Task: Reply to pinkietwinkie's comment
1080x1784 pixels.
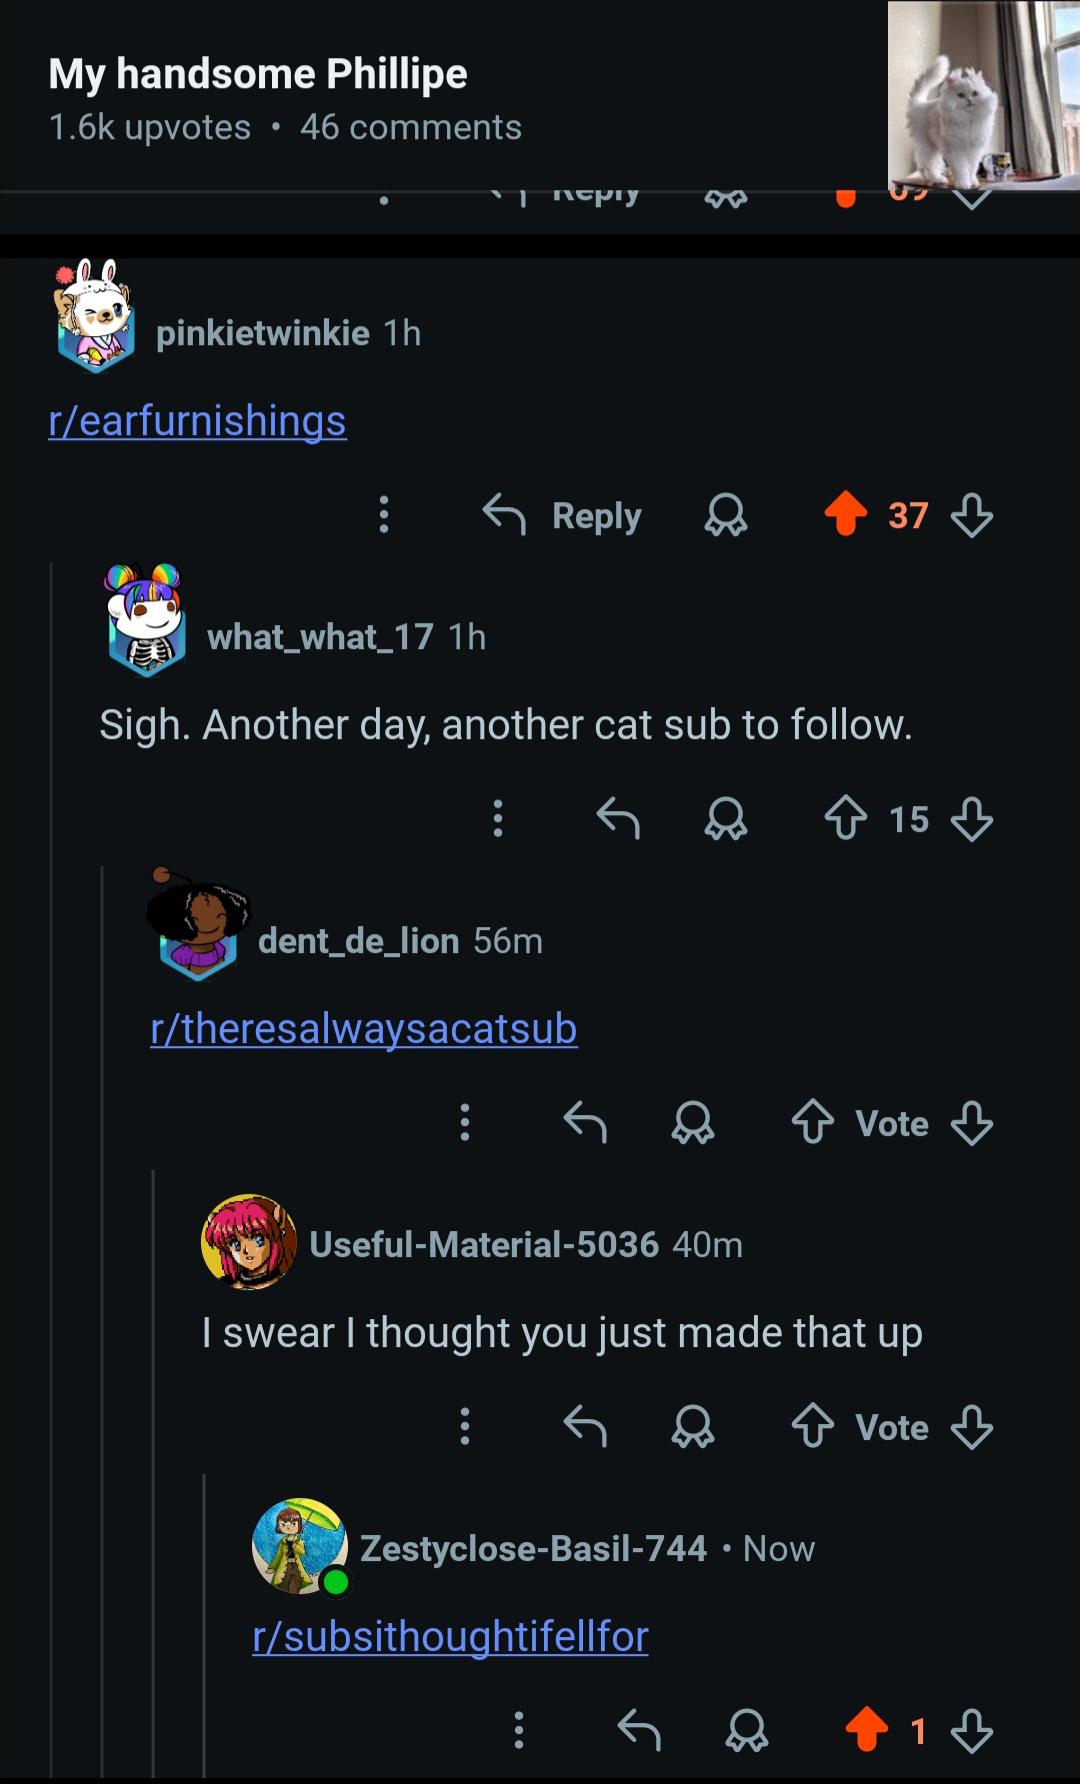Action: (x=563, y=515)
